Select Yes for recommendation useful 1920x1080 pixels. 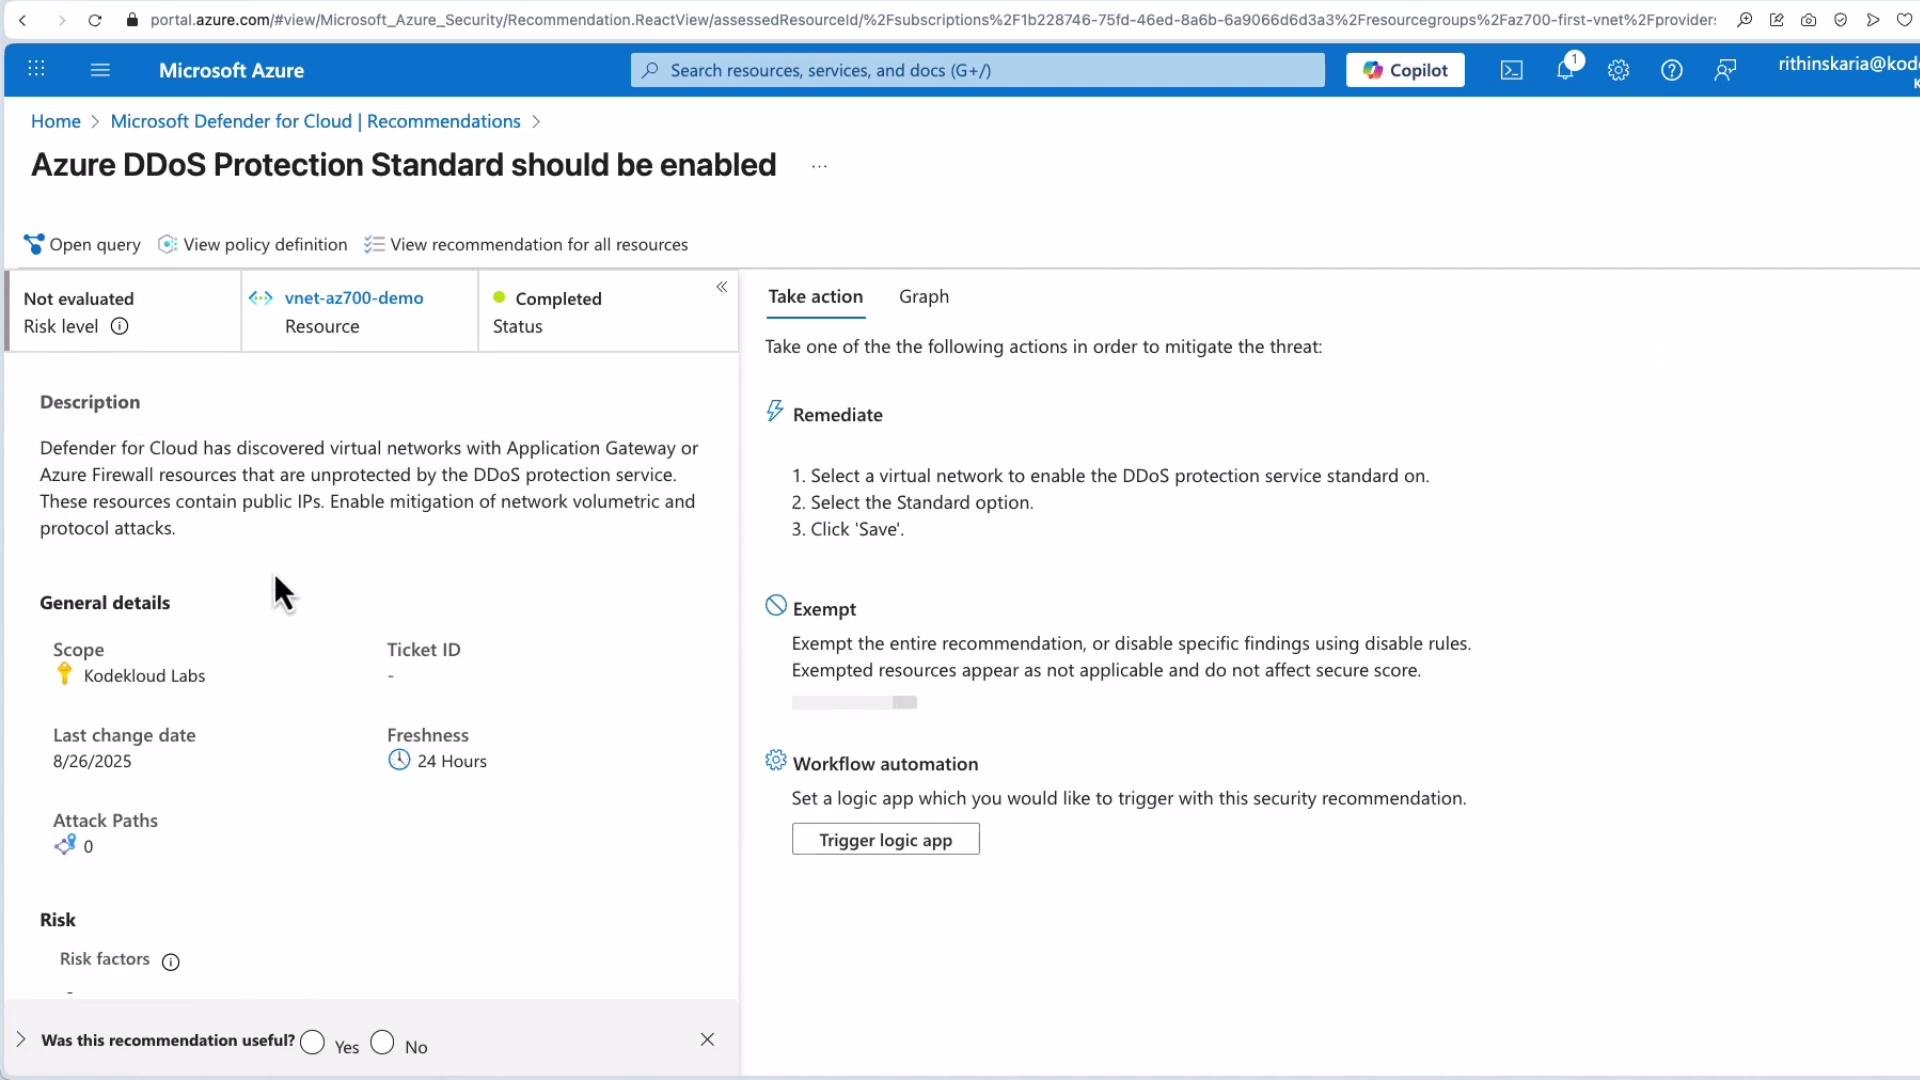312,1043
